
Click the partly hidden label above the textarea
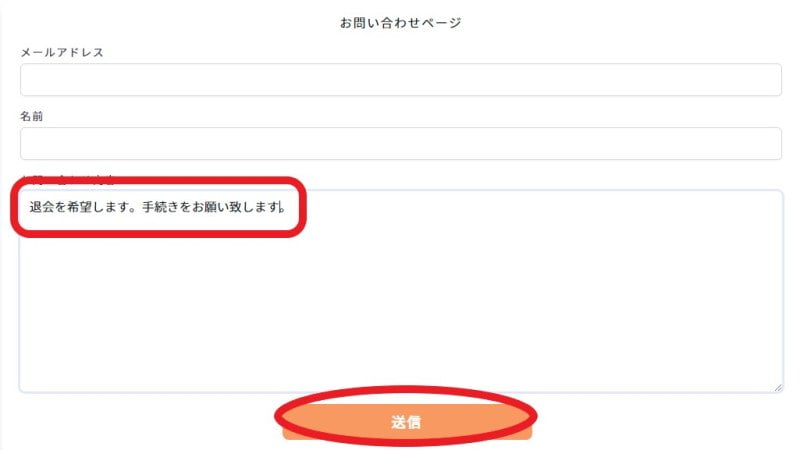point(67,179)
